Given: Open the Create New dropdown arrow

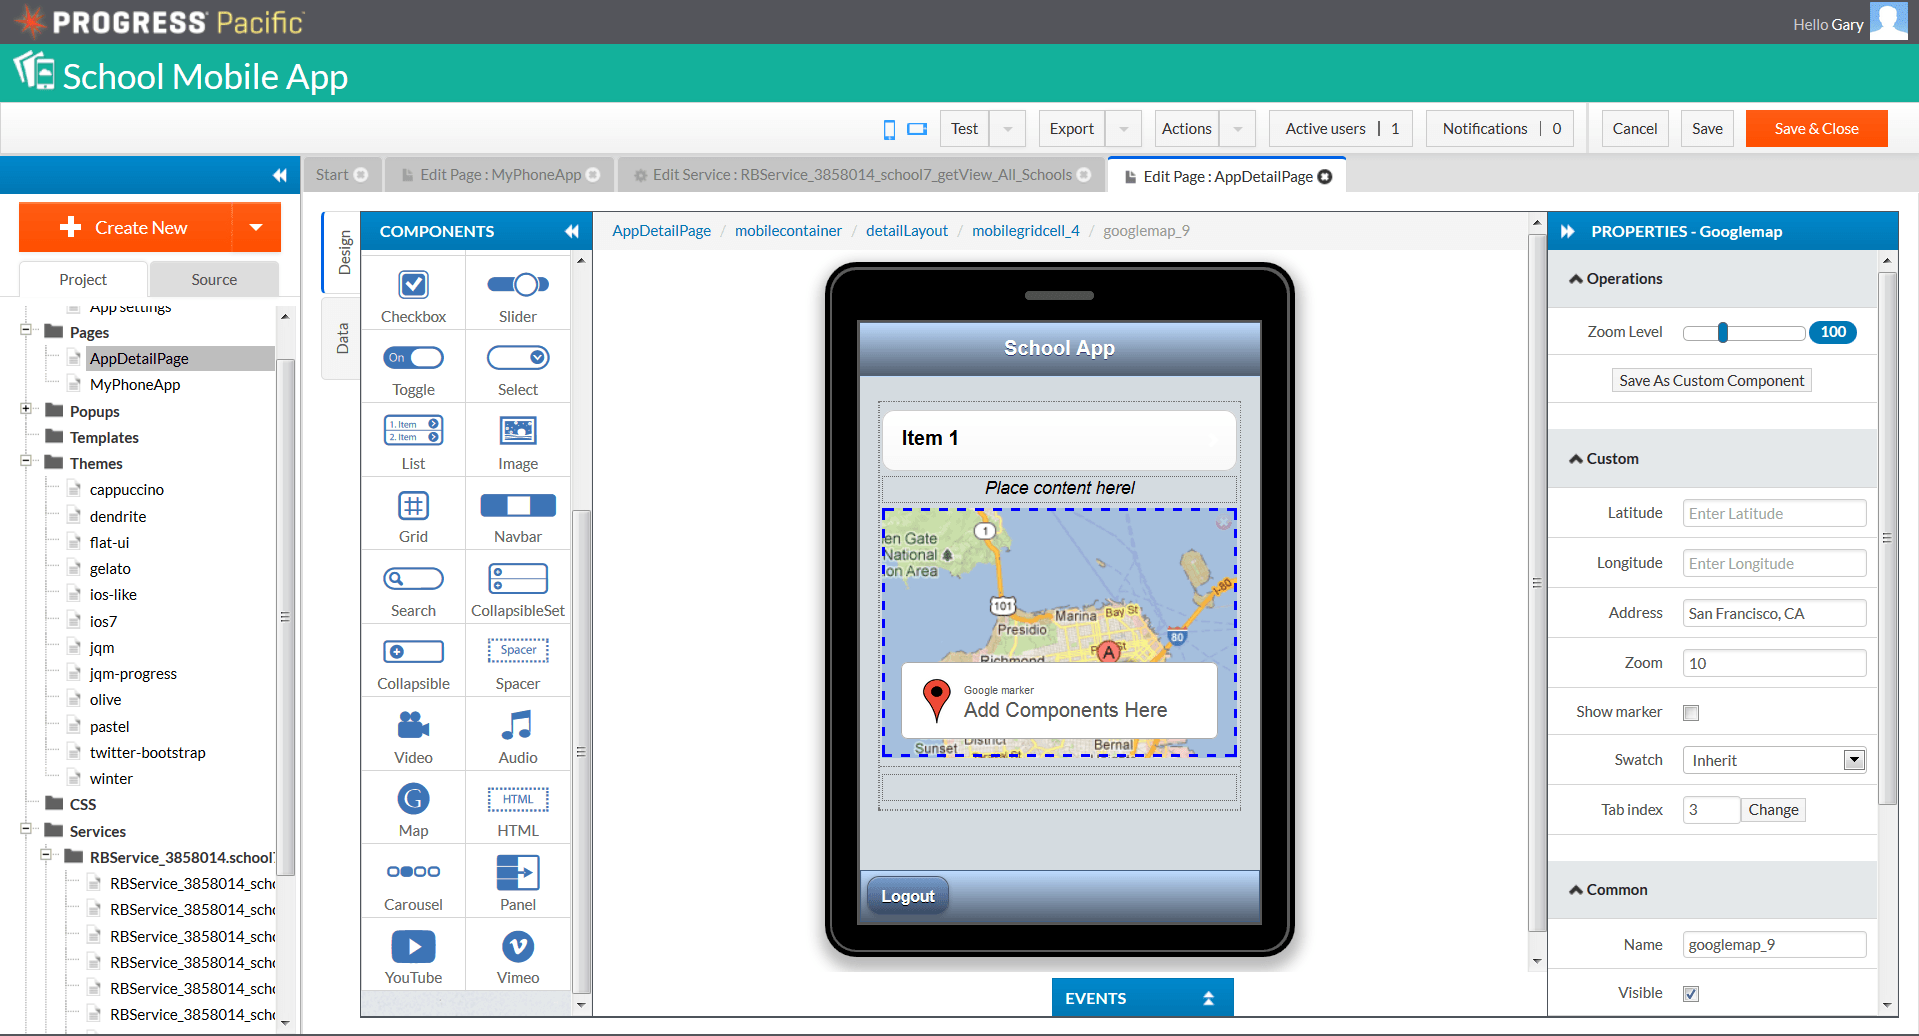Looking at the screenshot, I should click(x=256, y=228).
